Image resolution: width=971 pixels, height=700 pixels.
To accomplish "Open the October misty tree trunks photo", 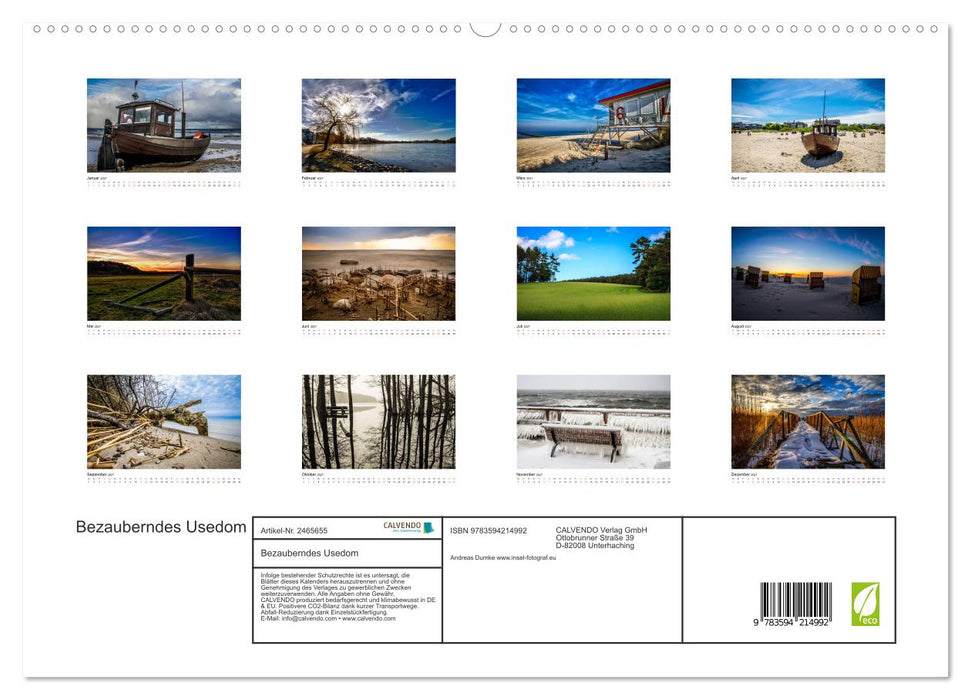I will point(378,421).
